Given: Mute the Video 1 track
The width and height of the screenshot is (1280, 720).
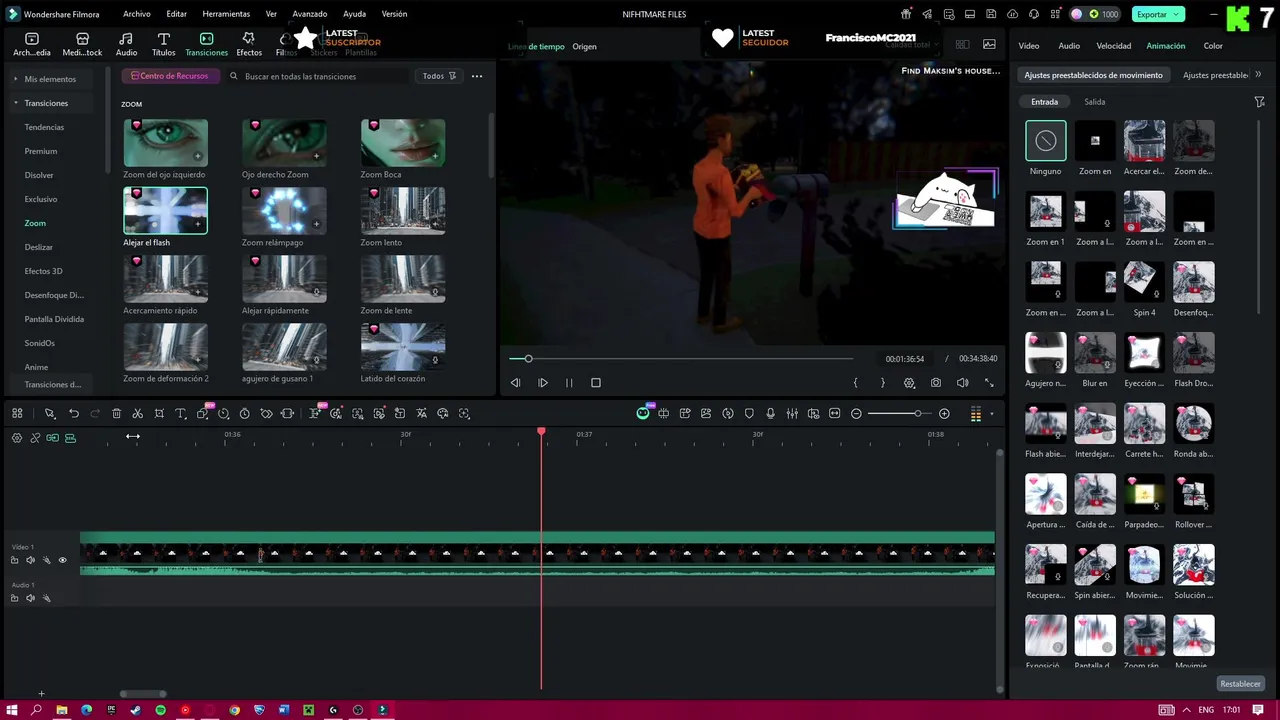Looking at the screenshot, I should coord(30,560).
